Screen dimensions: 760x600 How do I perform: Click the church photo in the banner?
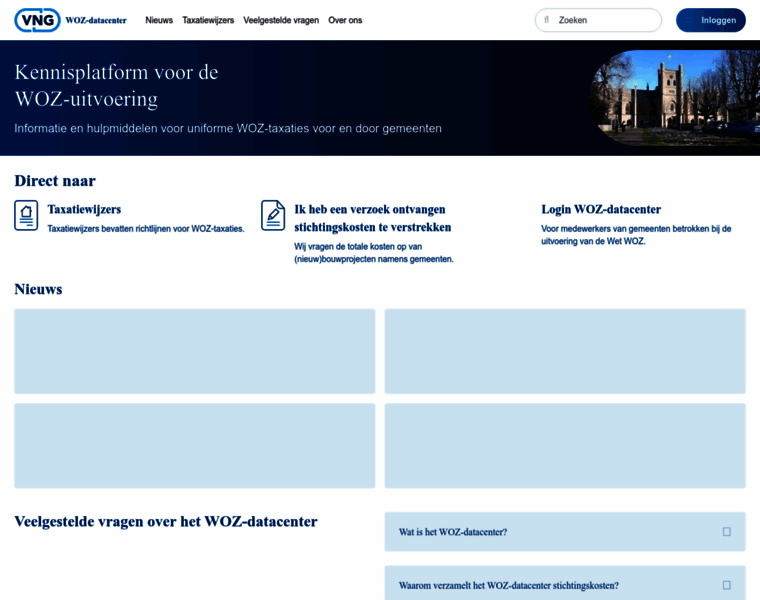pos(673,98)
